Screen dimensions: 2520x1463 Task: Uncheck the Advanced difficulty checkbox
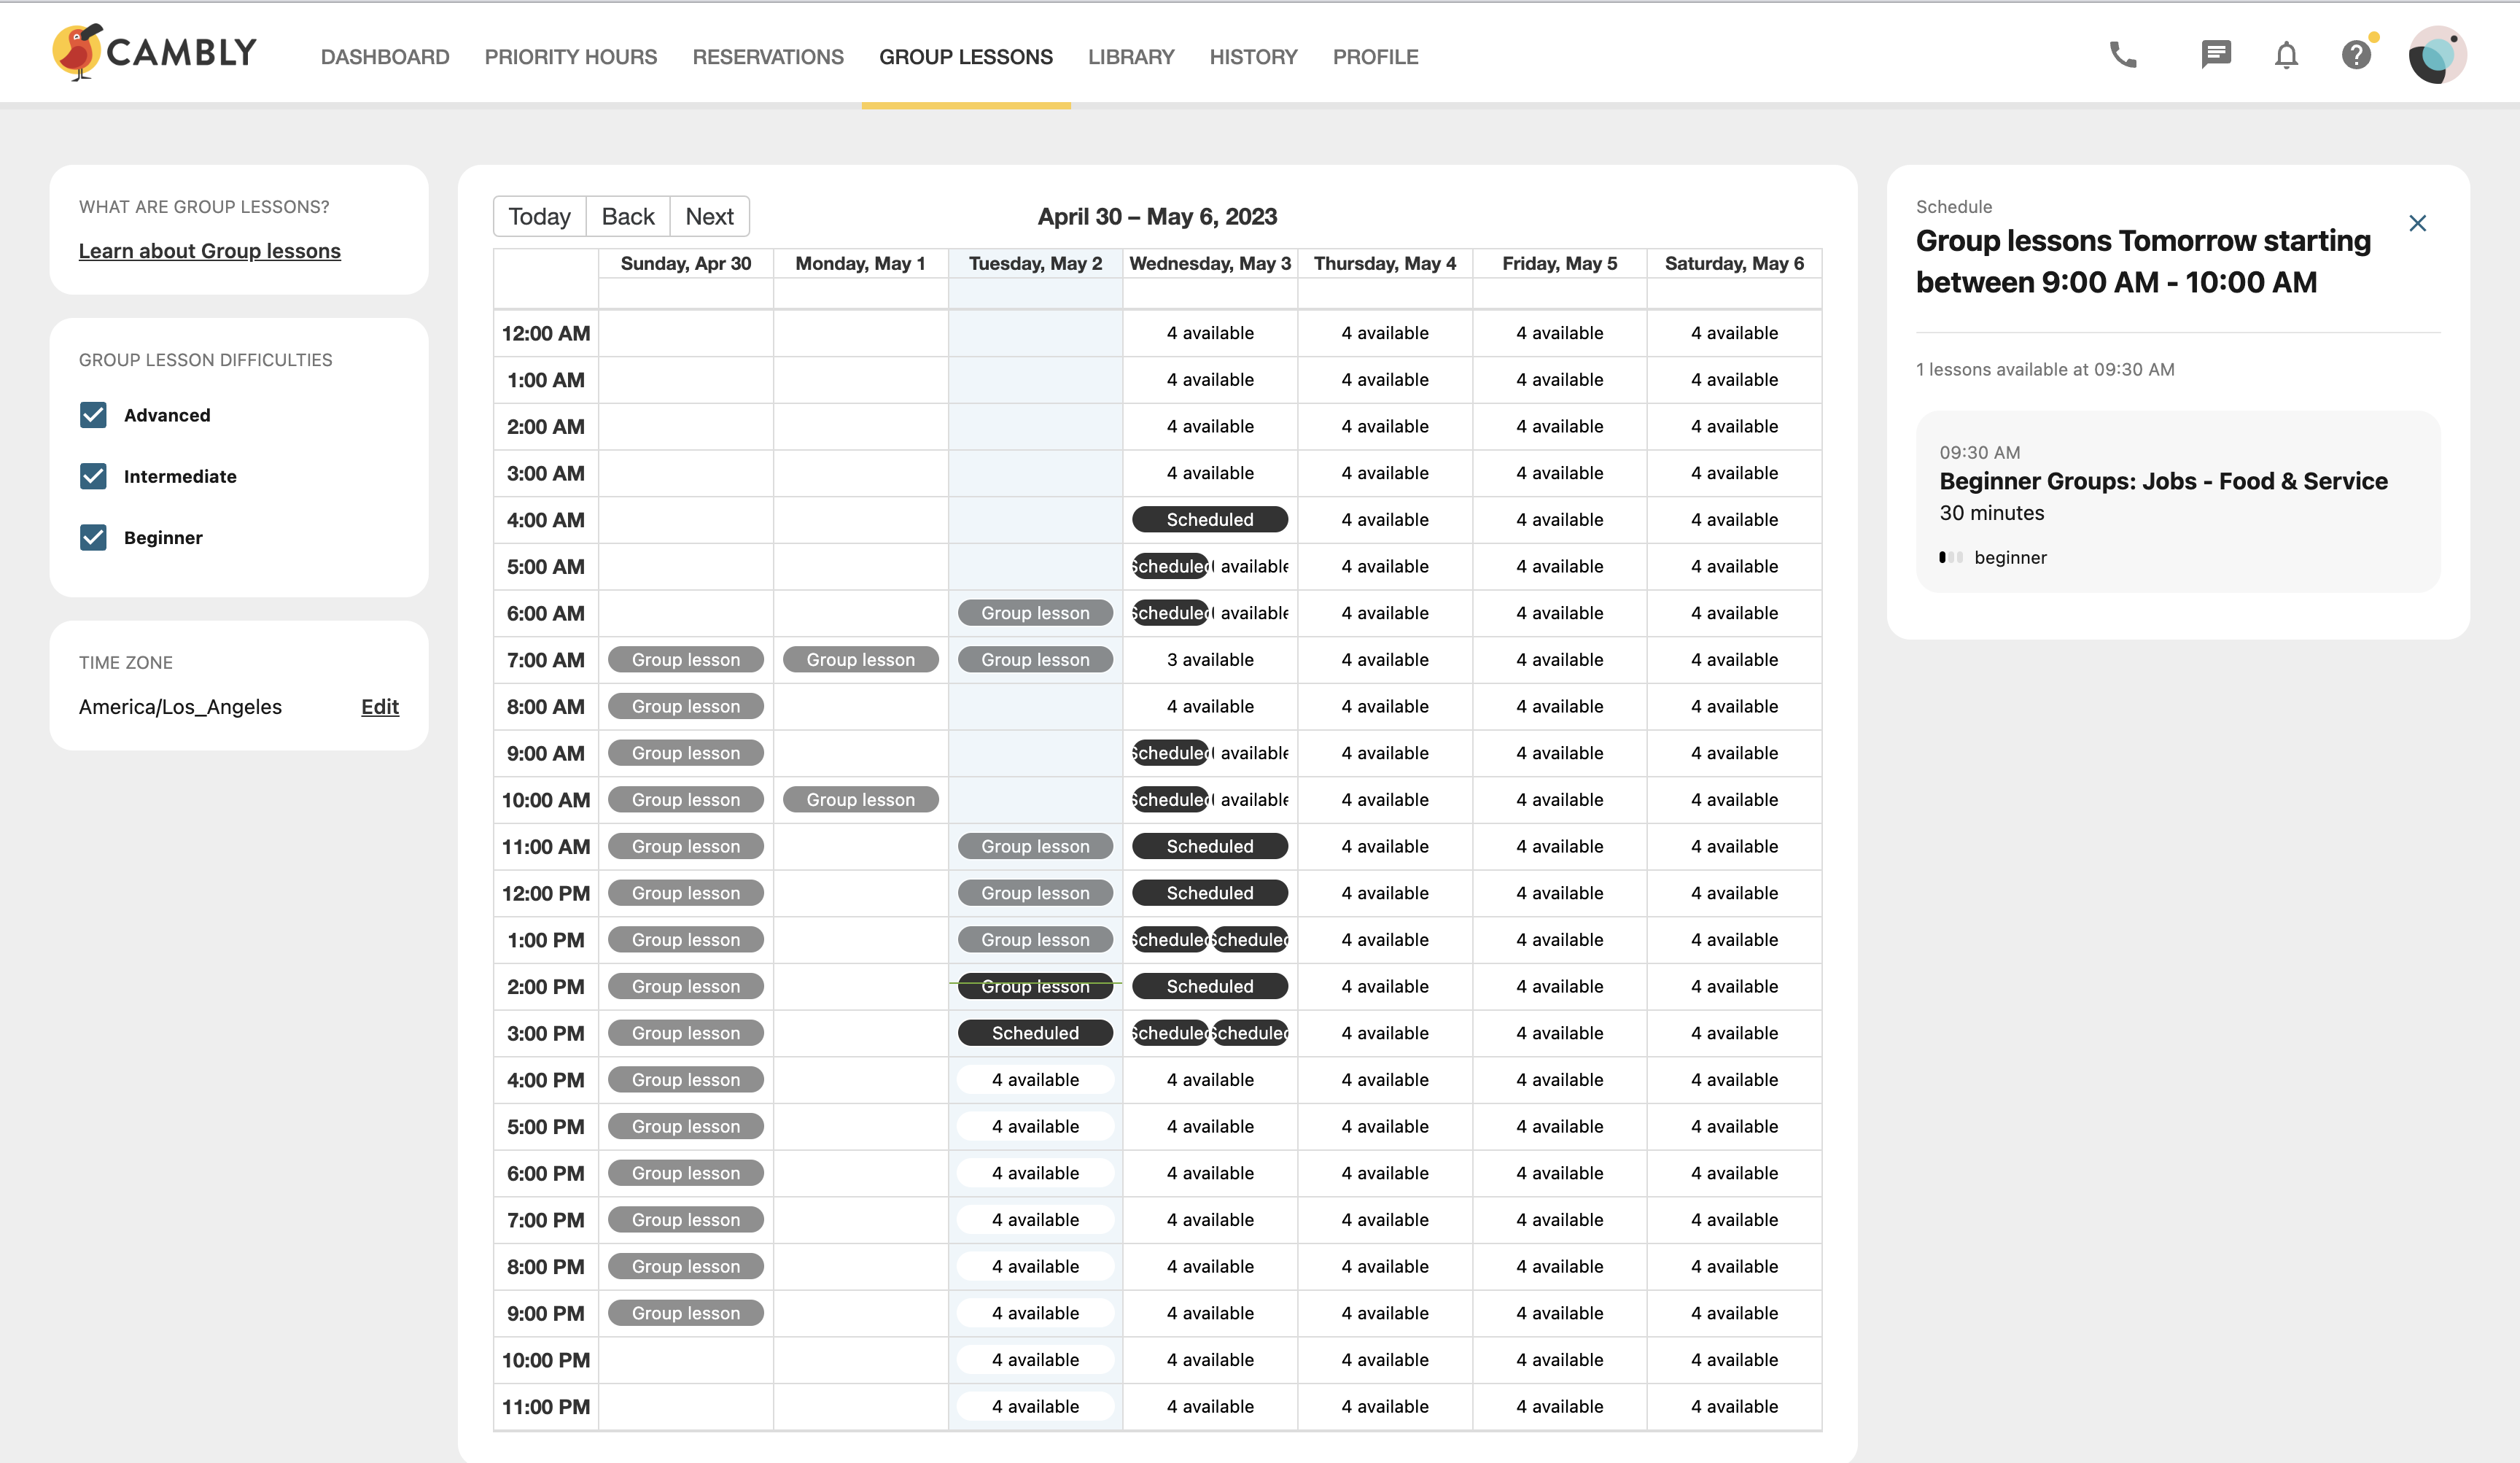pos(93,414)
